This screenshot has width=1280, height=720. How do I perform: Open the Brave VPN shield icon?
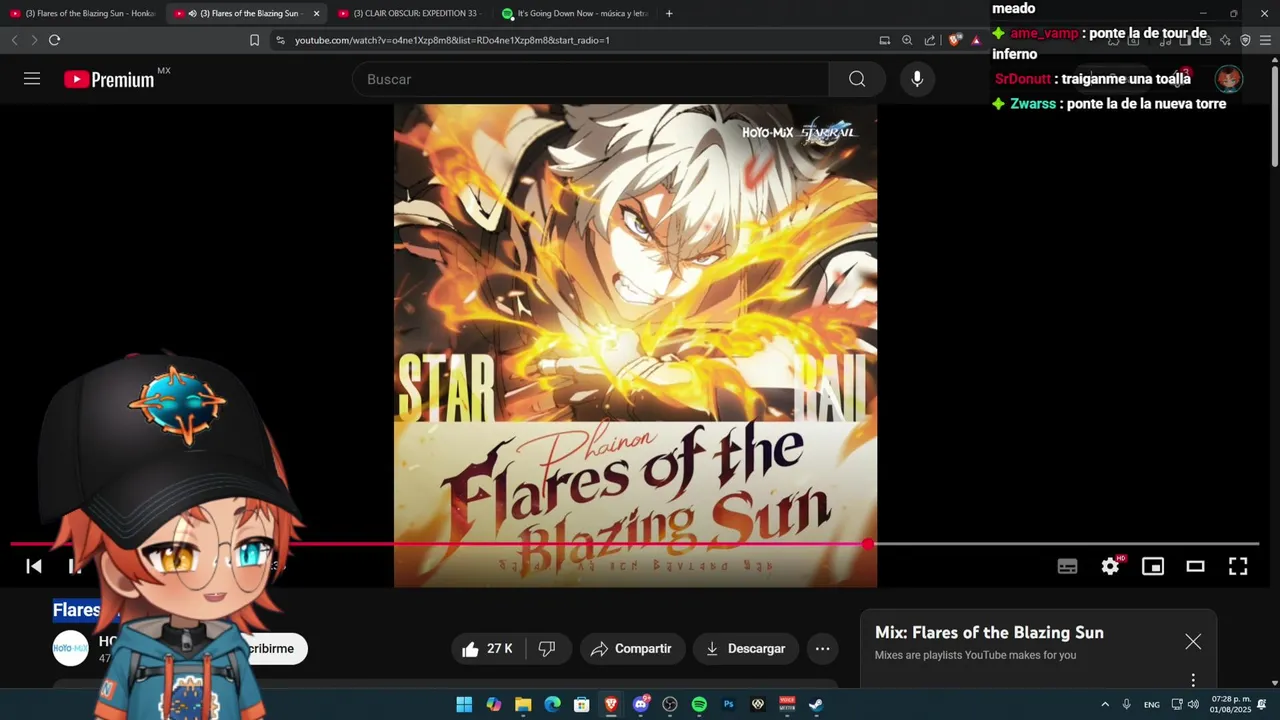(1245, 40)
